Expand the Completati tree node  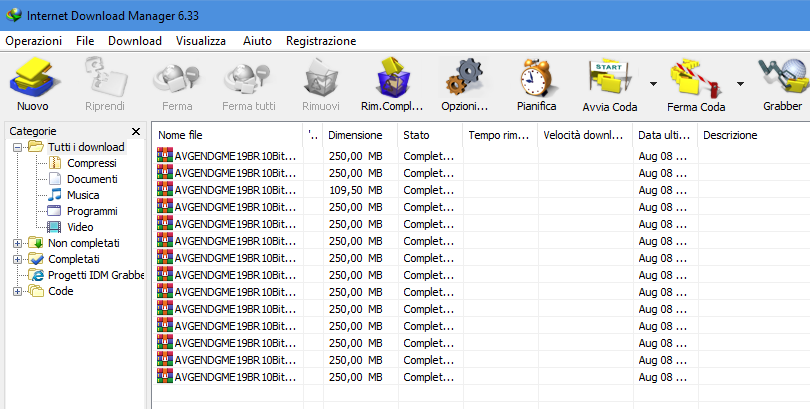pyautogui.click(x=18, y=259)
